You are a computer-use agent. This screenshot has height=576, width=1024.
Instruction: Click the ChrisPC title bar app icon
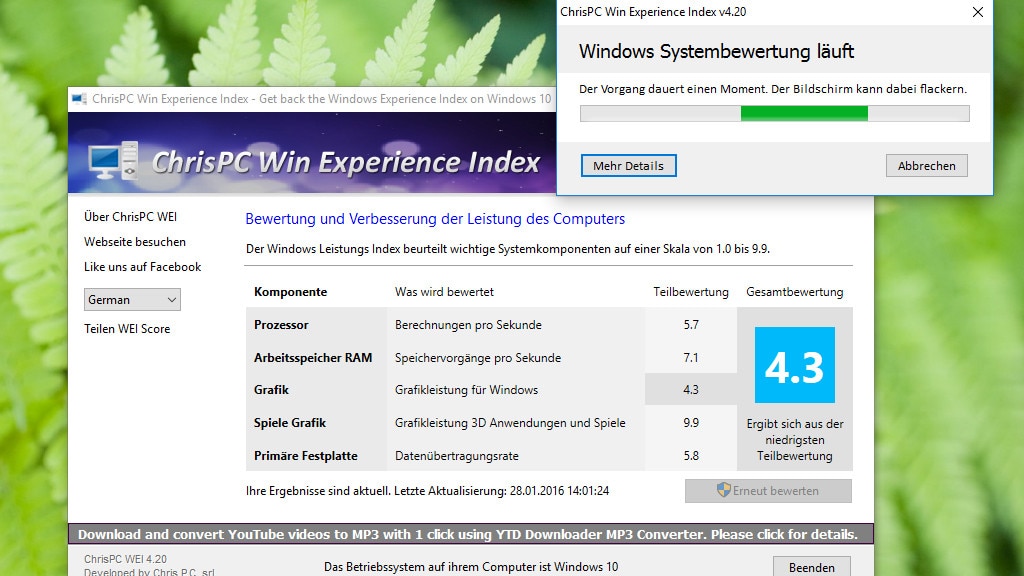79,99
